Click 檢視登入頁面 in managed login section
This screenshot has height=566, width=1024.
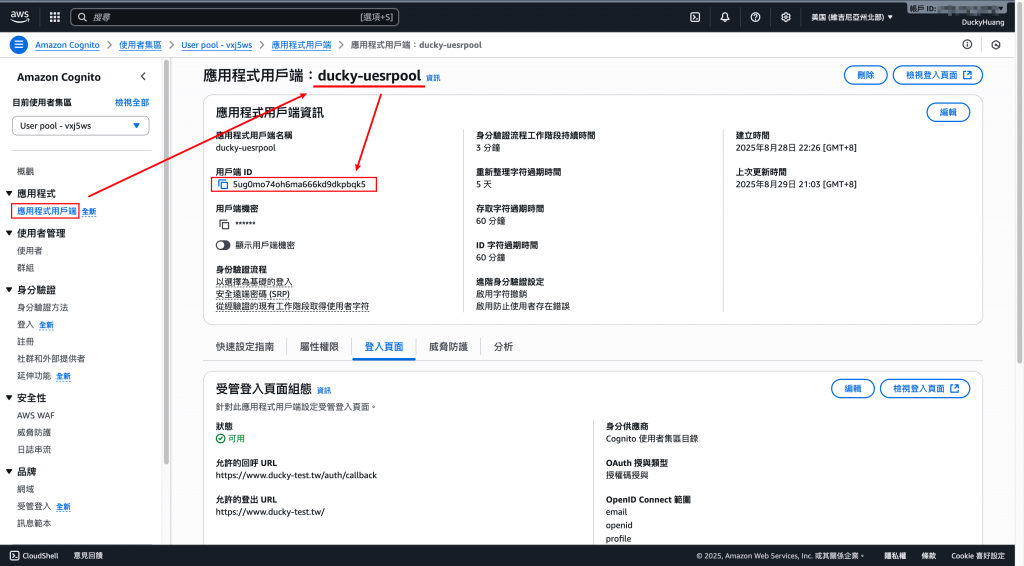pos(925,388)
